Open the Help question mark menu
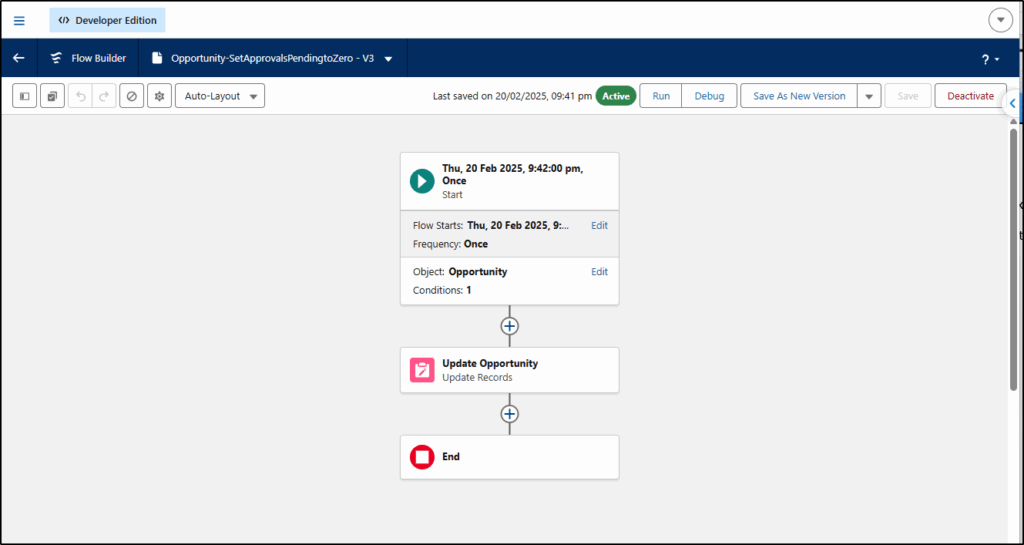The image size is (1024, 545). (x=989, y=59)
